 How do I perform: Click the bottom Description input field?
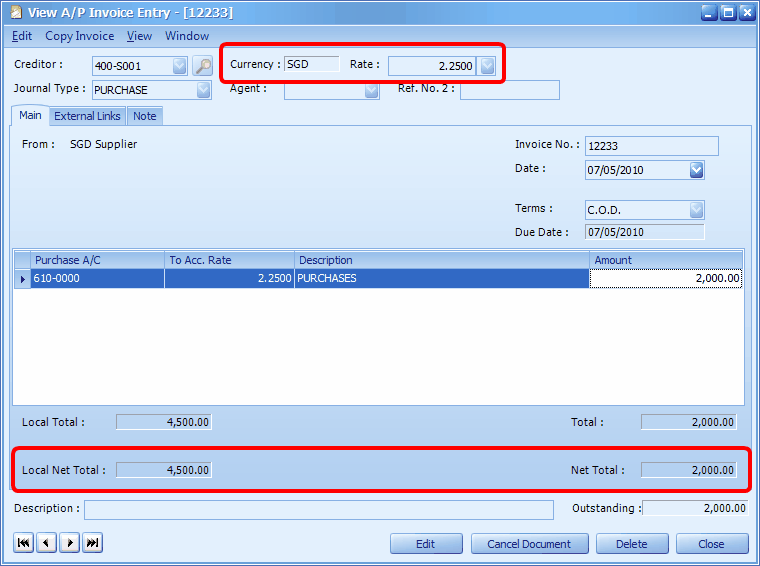(319, 510)
